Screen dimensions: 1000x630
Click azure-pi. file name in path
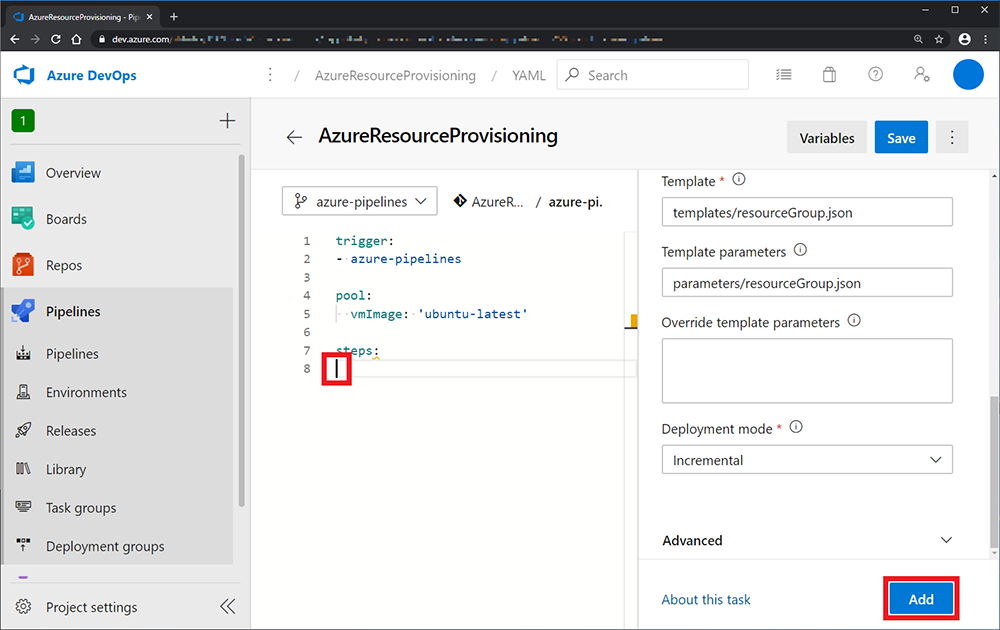pyautogui.click(x=575, y=201)
